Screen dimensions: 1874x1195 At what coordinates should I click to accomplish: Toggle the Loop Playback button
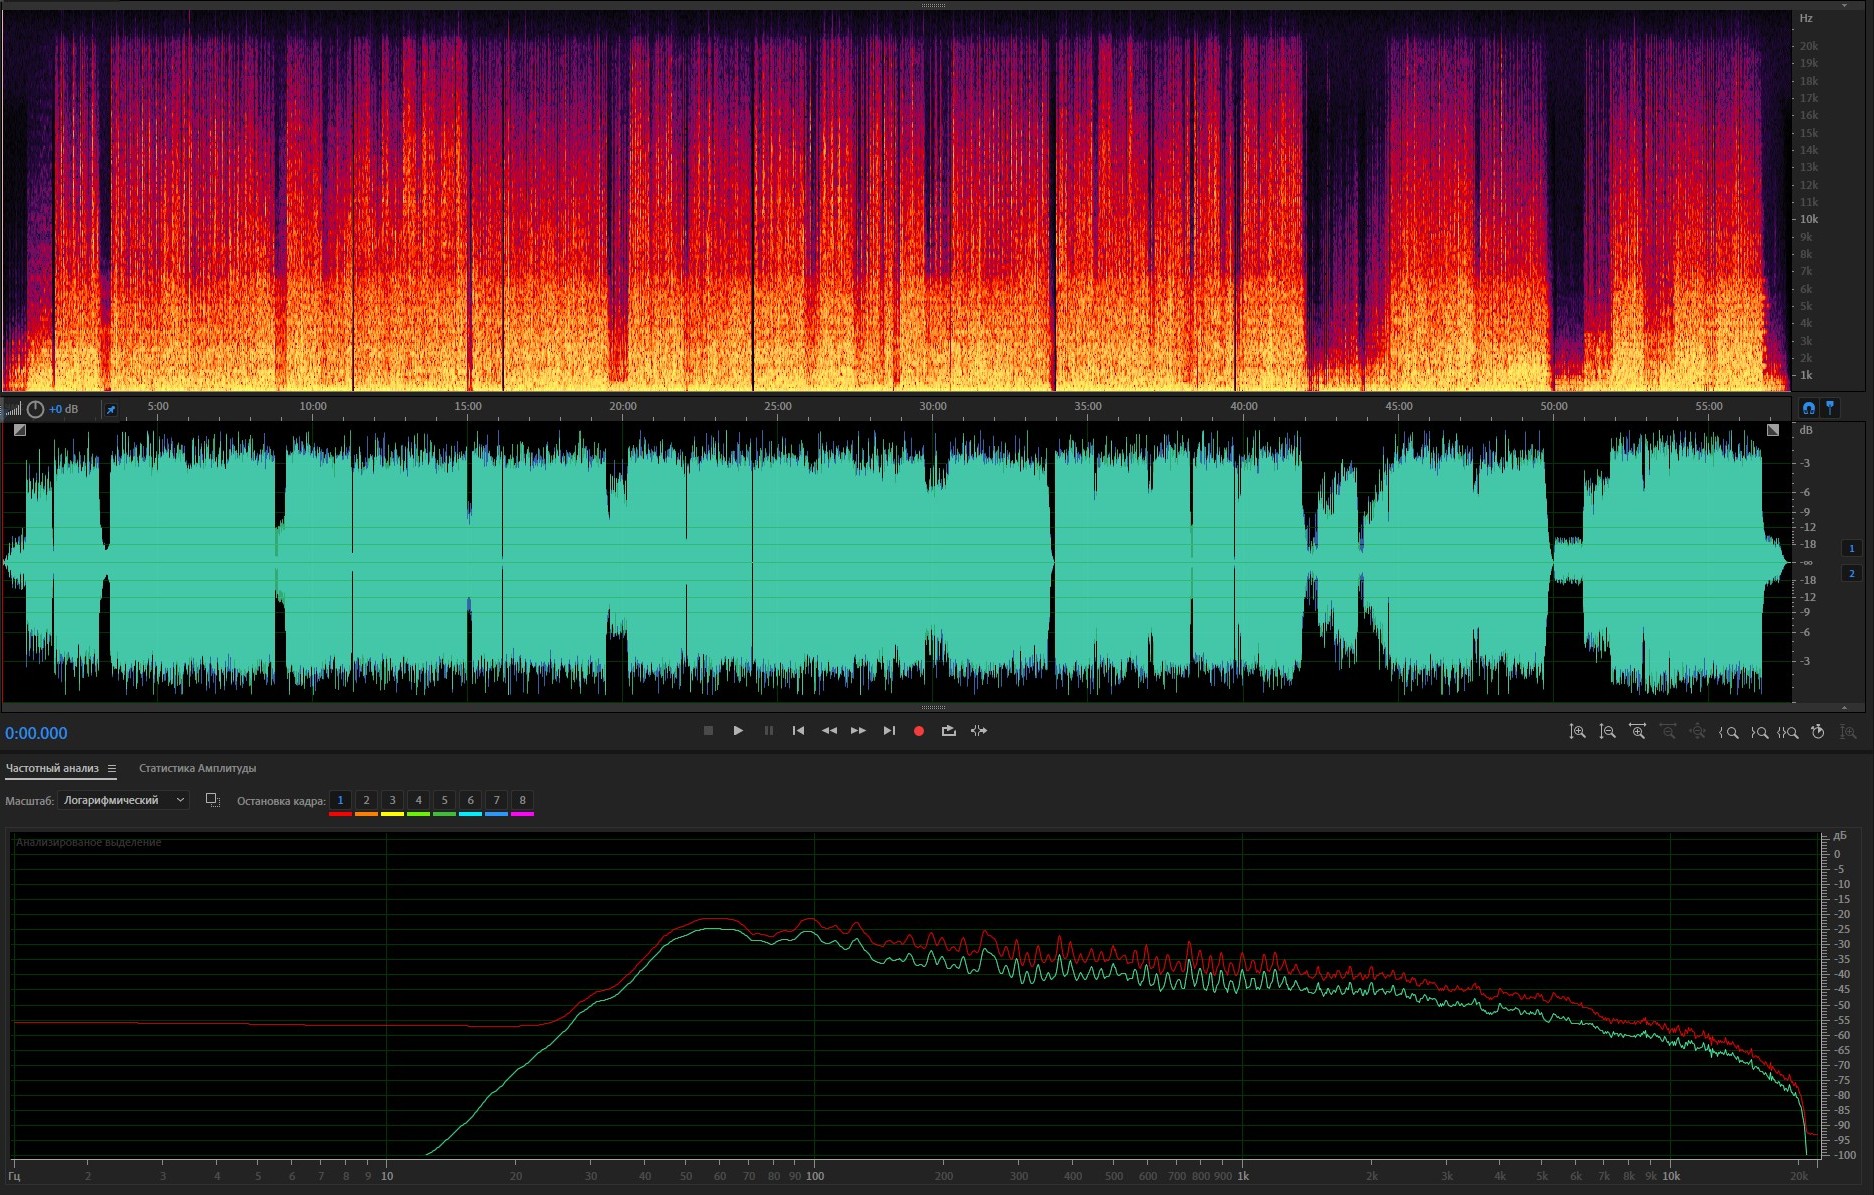coord(949,731)
